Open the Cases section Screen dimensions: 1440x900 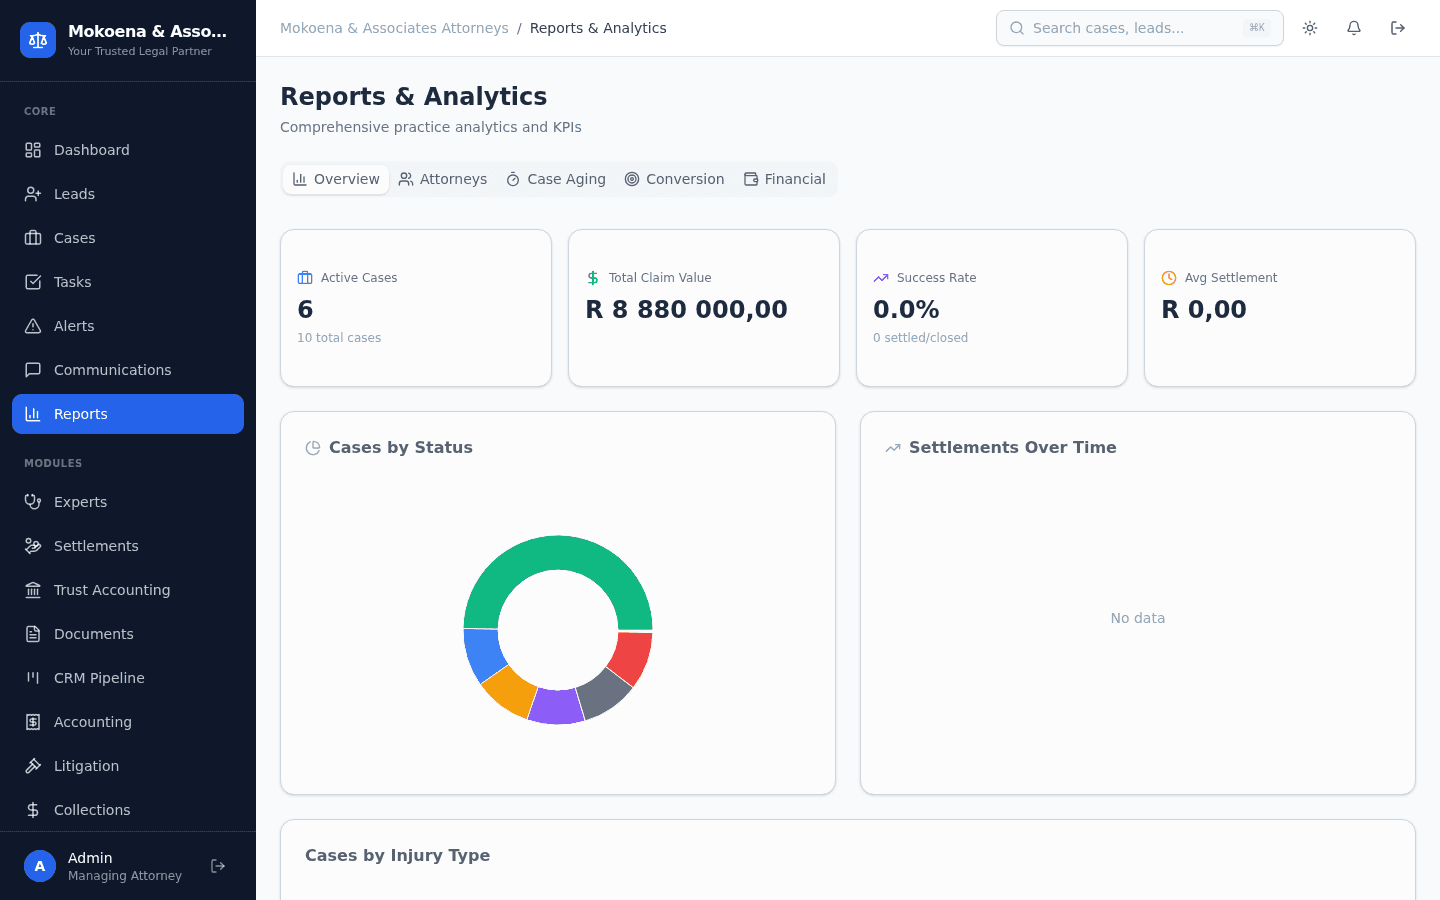point(128,238)
